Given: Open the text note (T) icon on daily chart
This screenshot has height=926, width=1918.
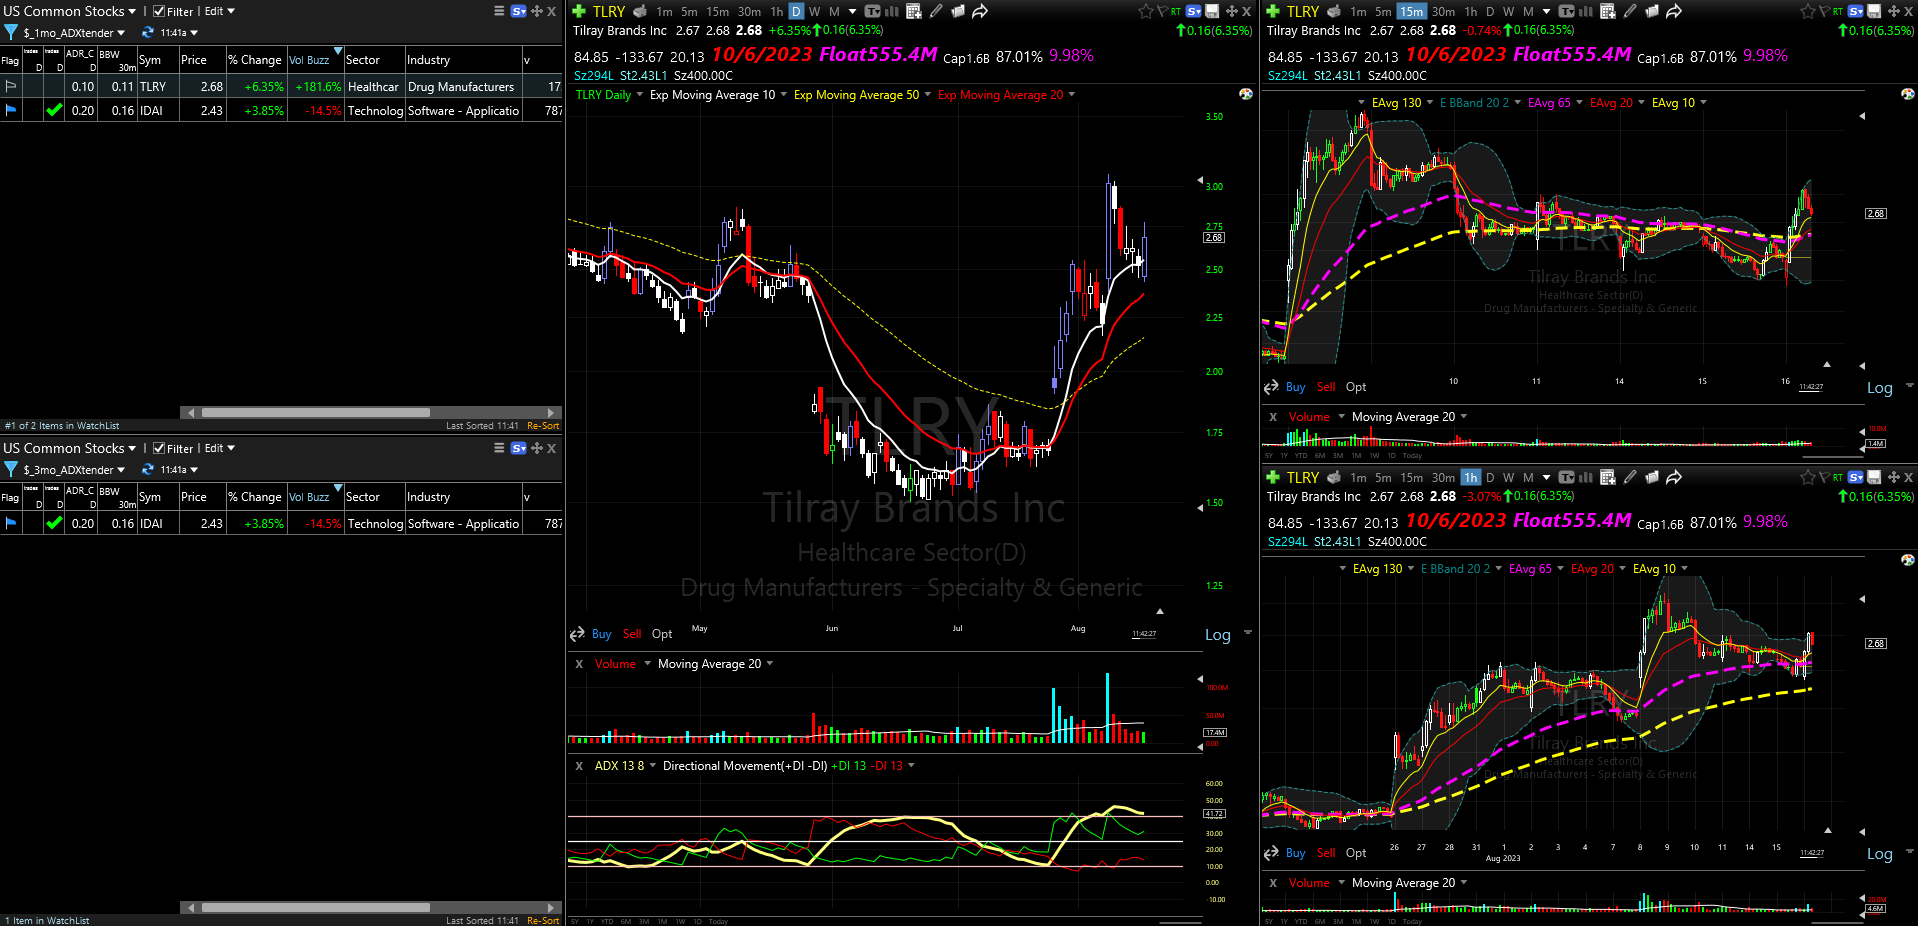Looking at the screenshot, I should point(872,11).
